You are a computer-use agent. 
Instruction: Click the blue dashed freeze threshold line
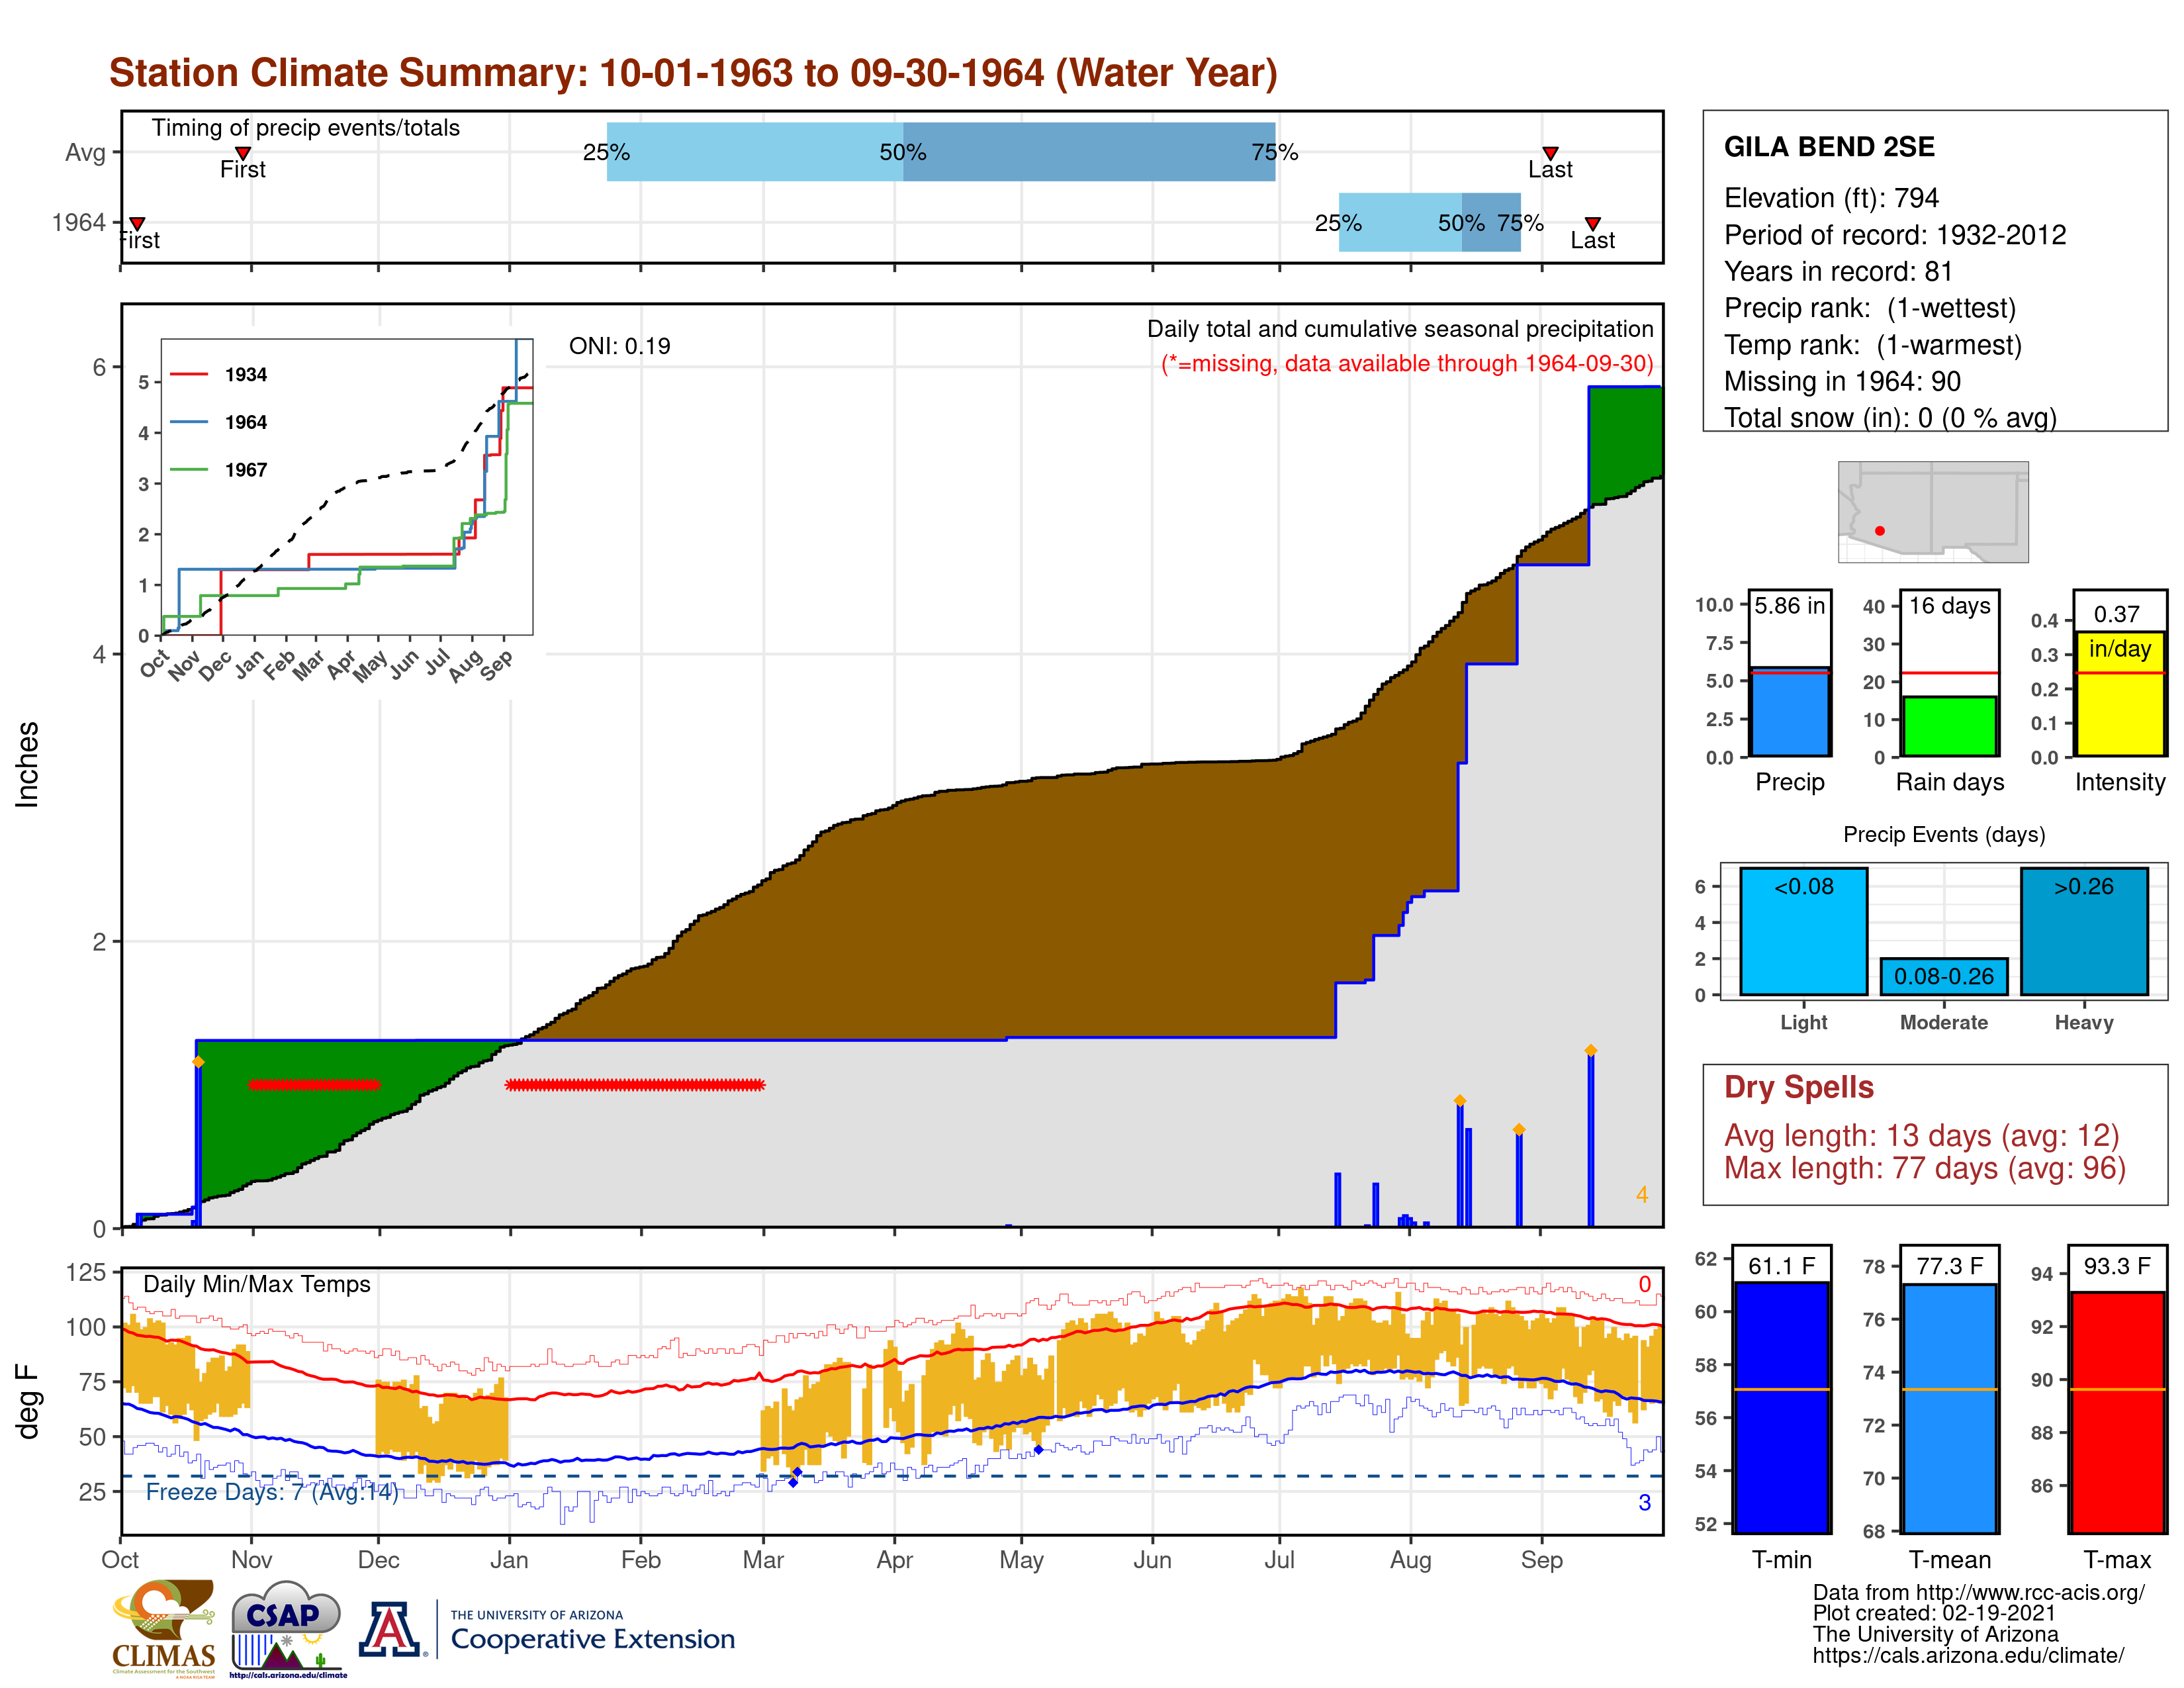(892, 1476)
